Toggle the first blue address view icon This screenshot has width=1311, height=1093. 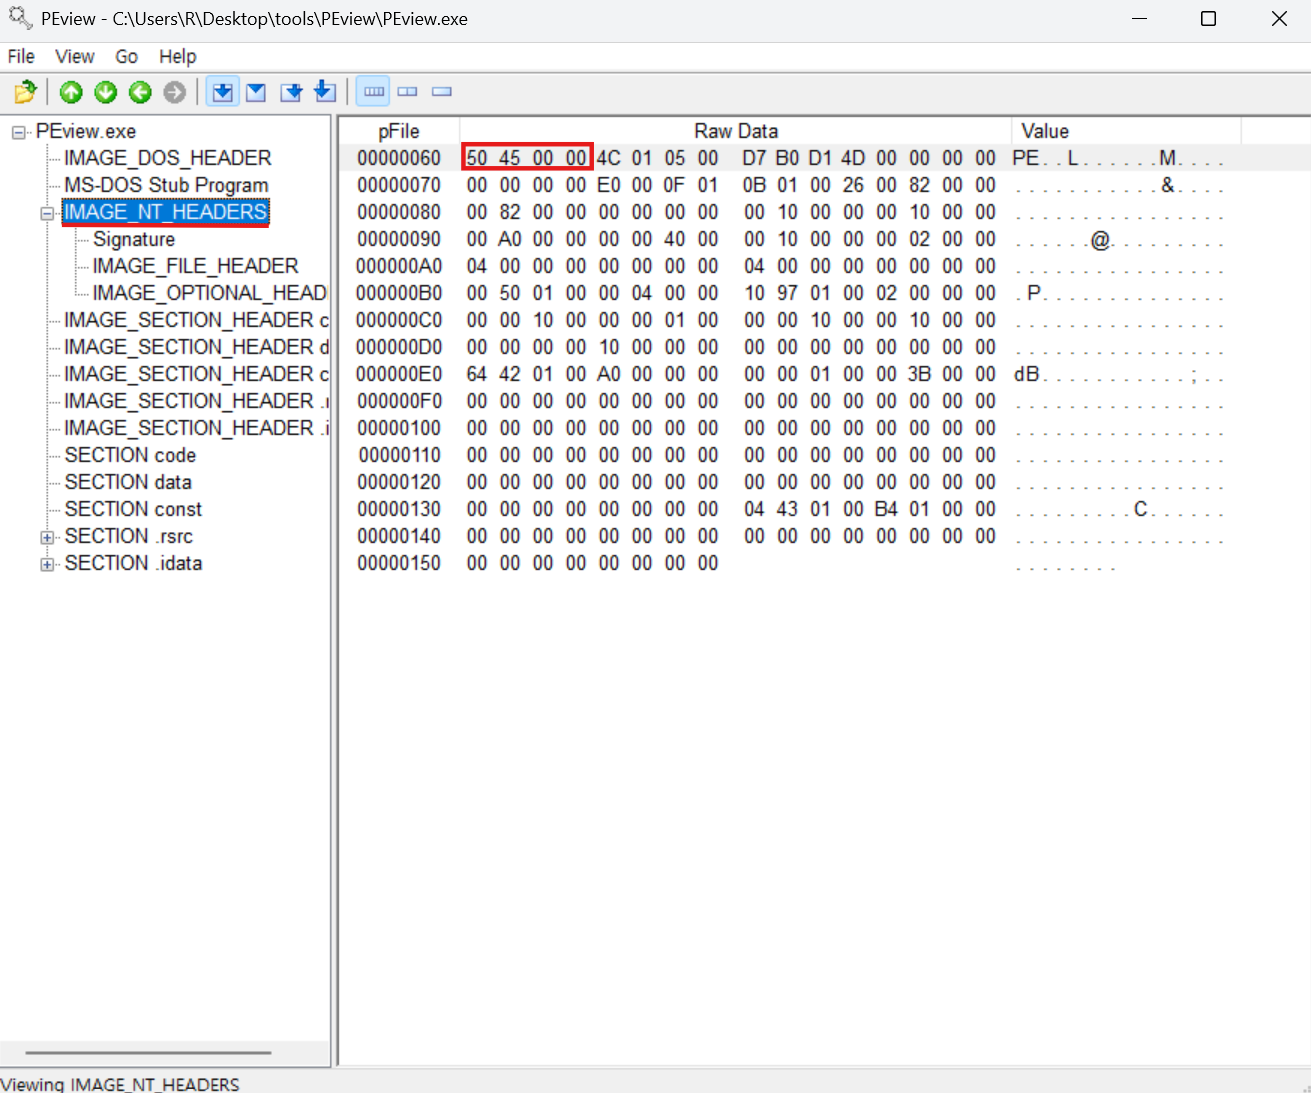coord(223,92)
